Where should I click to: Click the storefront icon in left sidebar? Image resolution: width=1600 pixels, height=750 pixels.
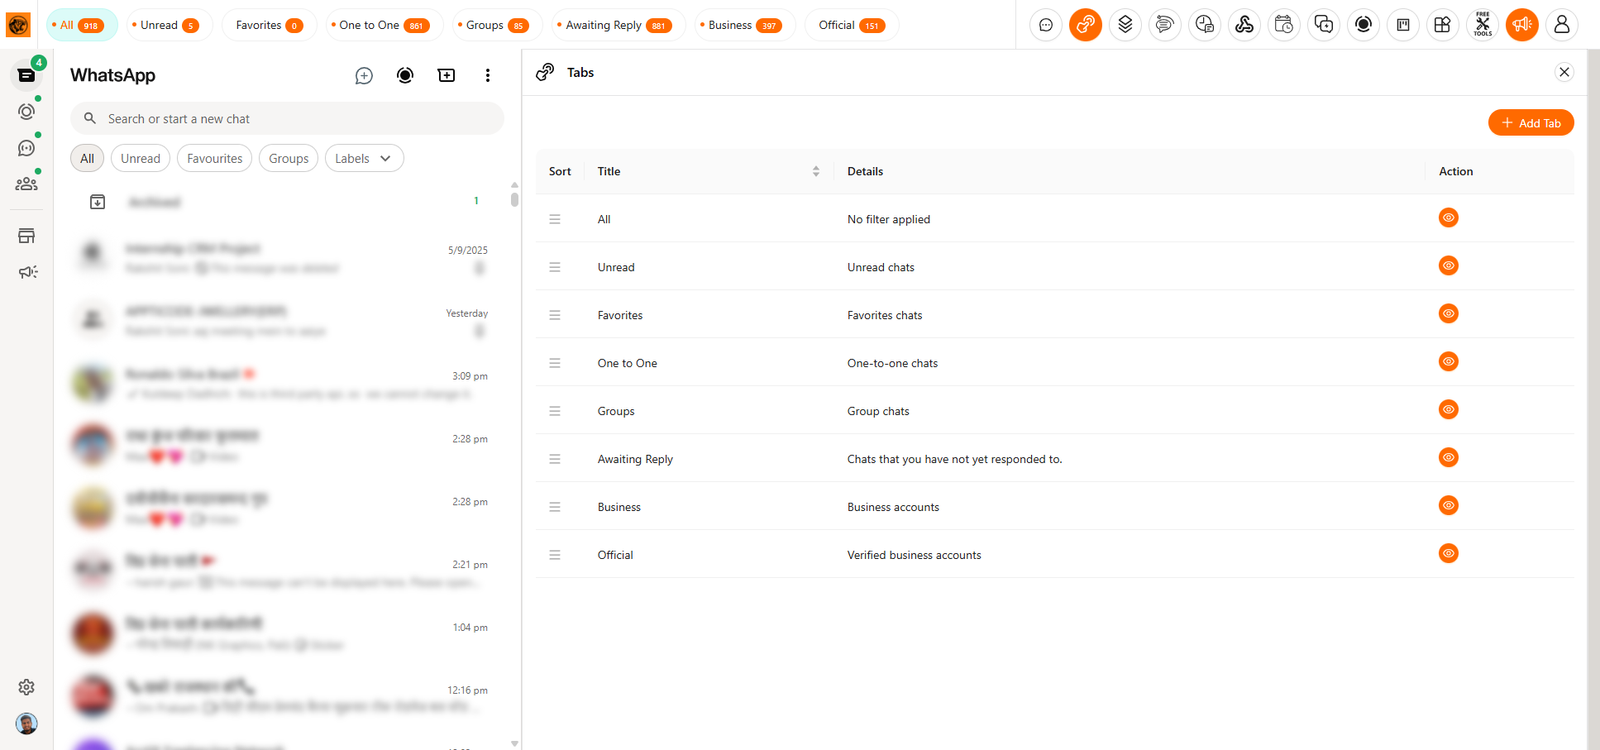[27, 236]
